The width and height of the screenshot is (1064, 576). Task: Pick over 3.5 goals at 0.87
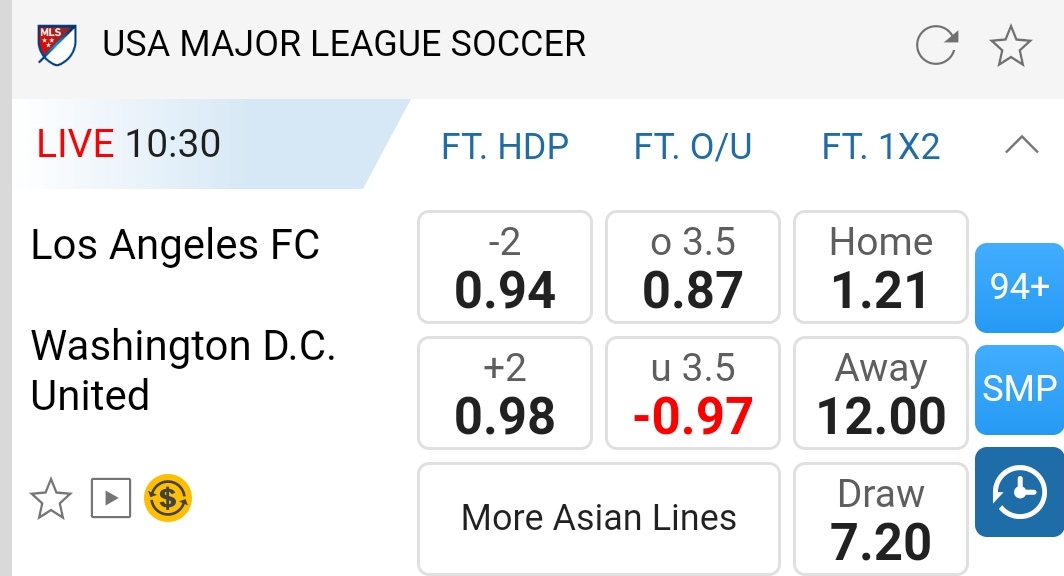point(693,267)
